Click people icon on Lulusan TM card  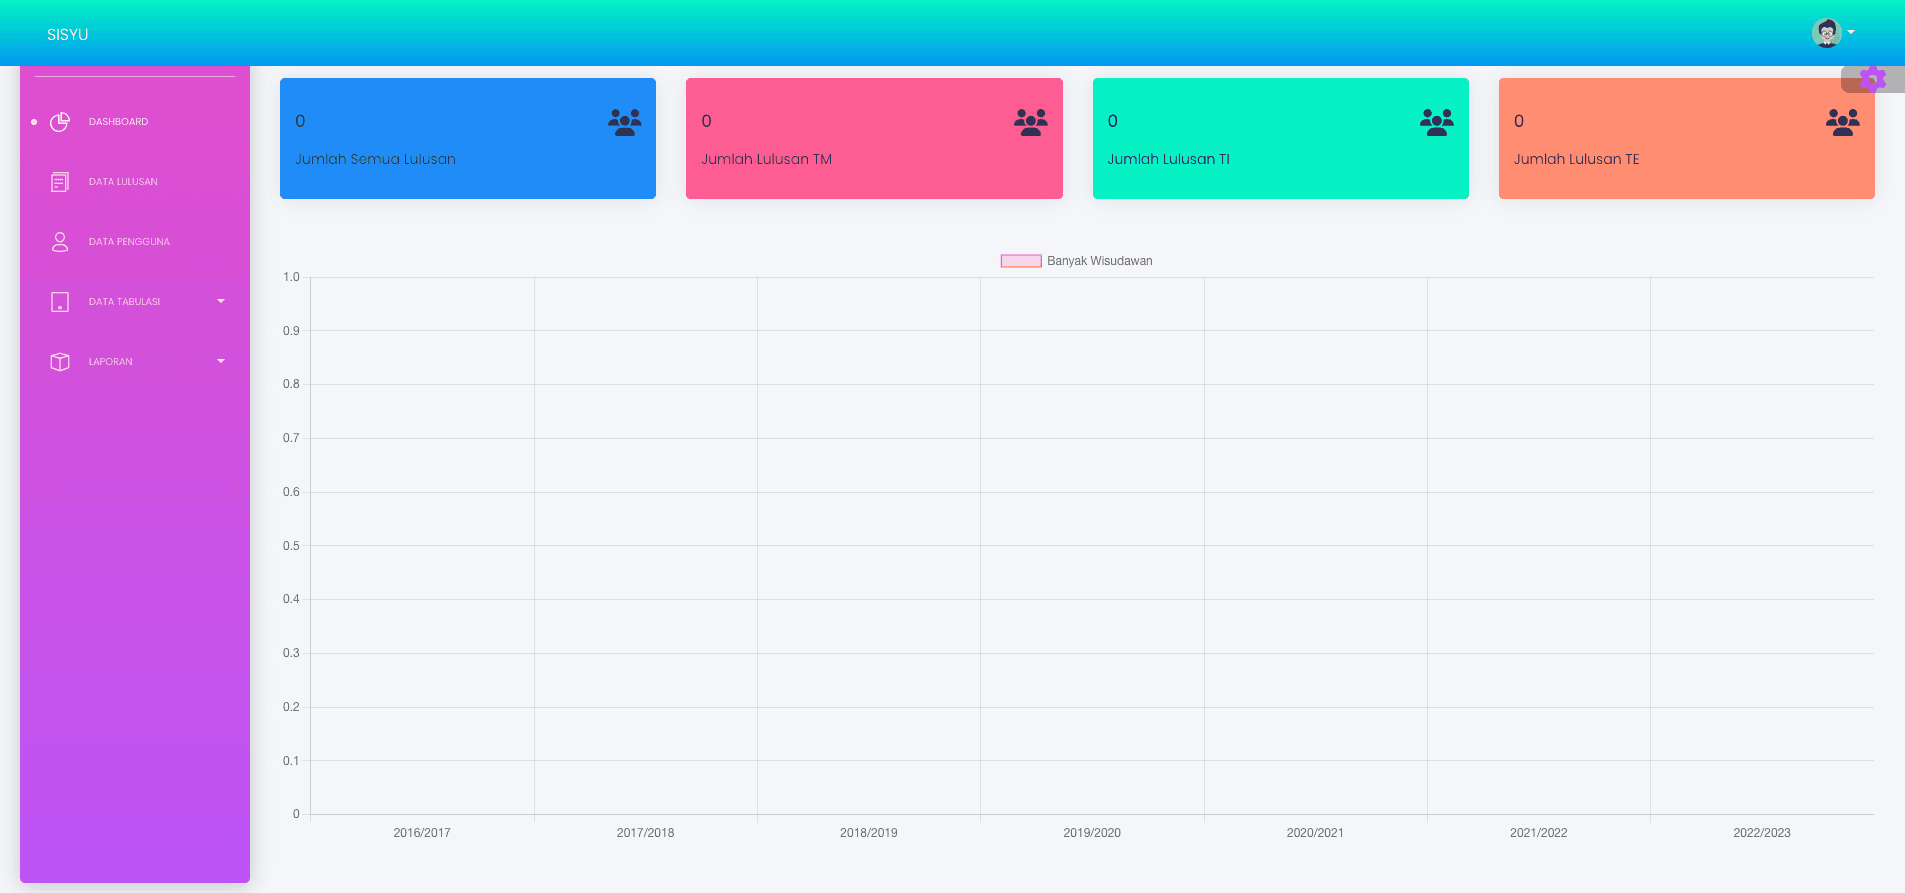pos(1031,123)
